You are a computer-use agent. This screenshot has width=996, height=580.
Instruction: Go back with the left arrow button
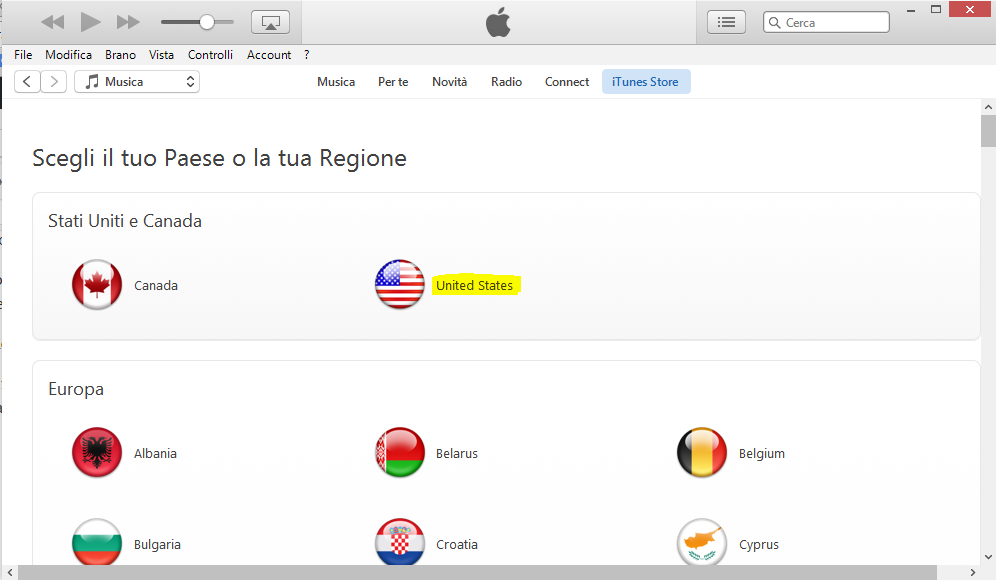pos(28,82)
